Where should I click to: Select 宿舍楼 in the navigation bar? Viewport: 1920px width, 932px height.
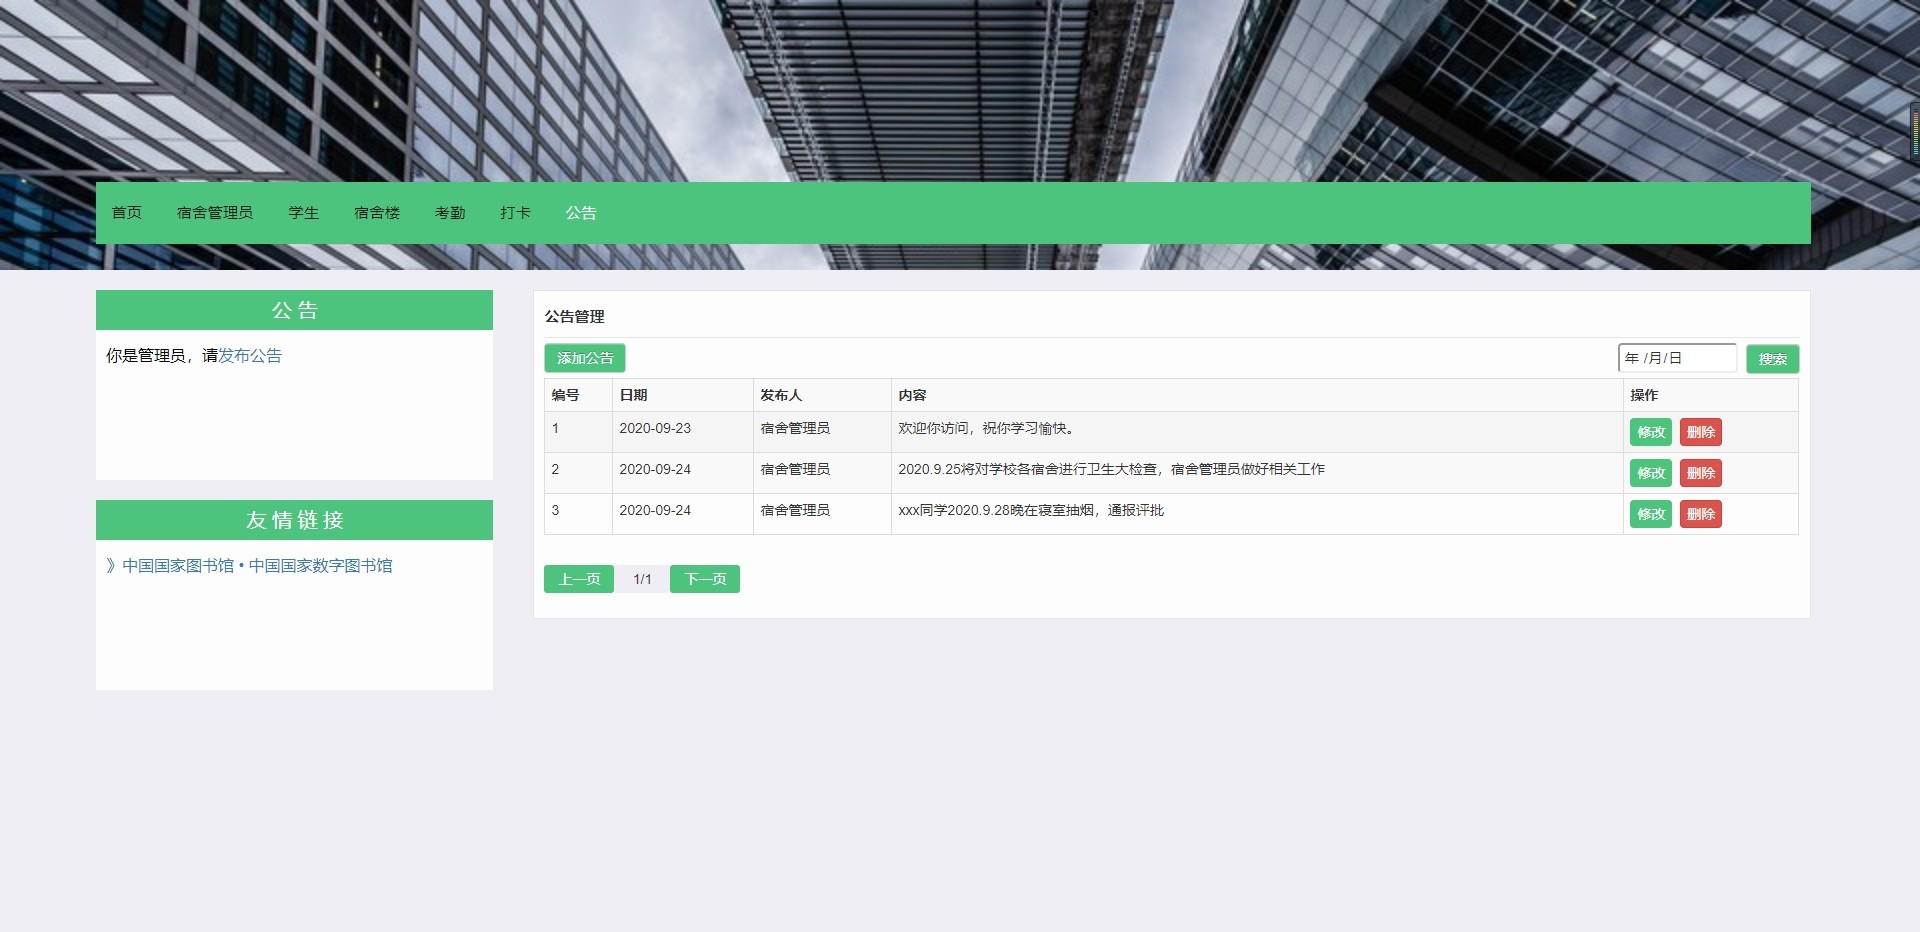coord(377,213)
